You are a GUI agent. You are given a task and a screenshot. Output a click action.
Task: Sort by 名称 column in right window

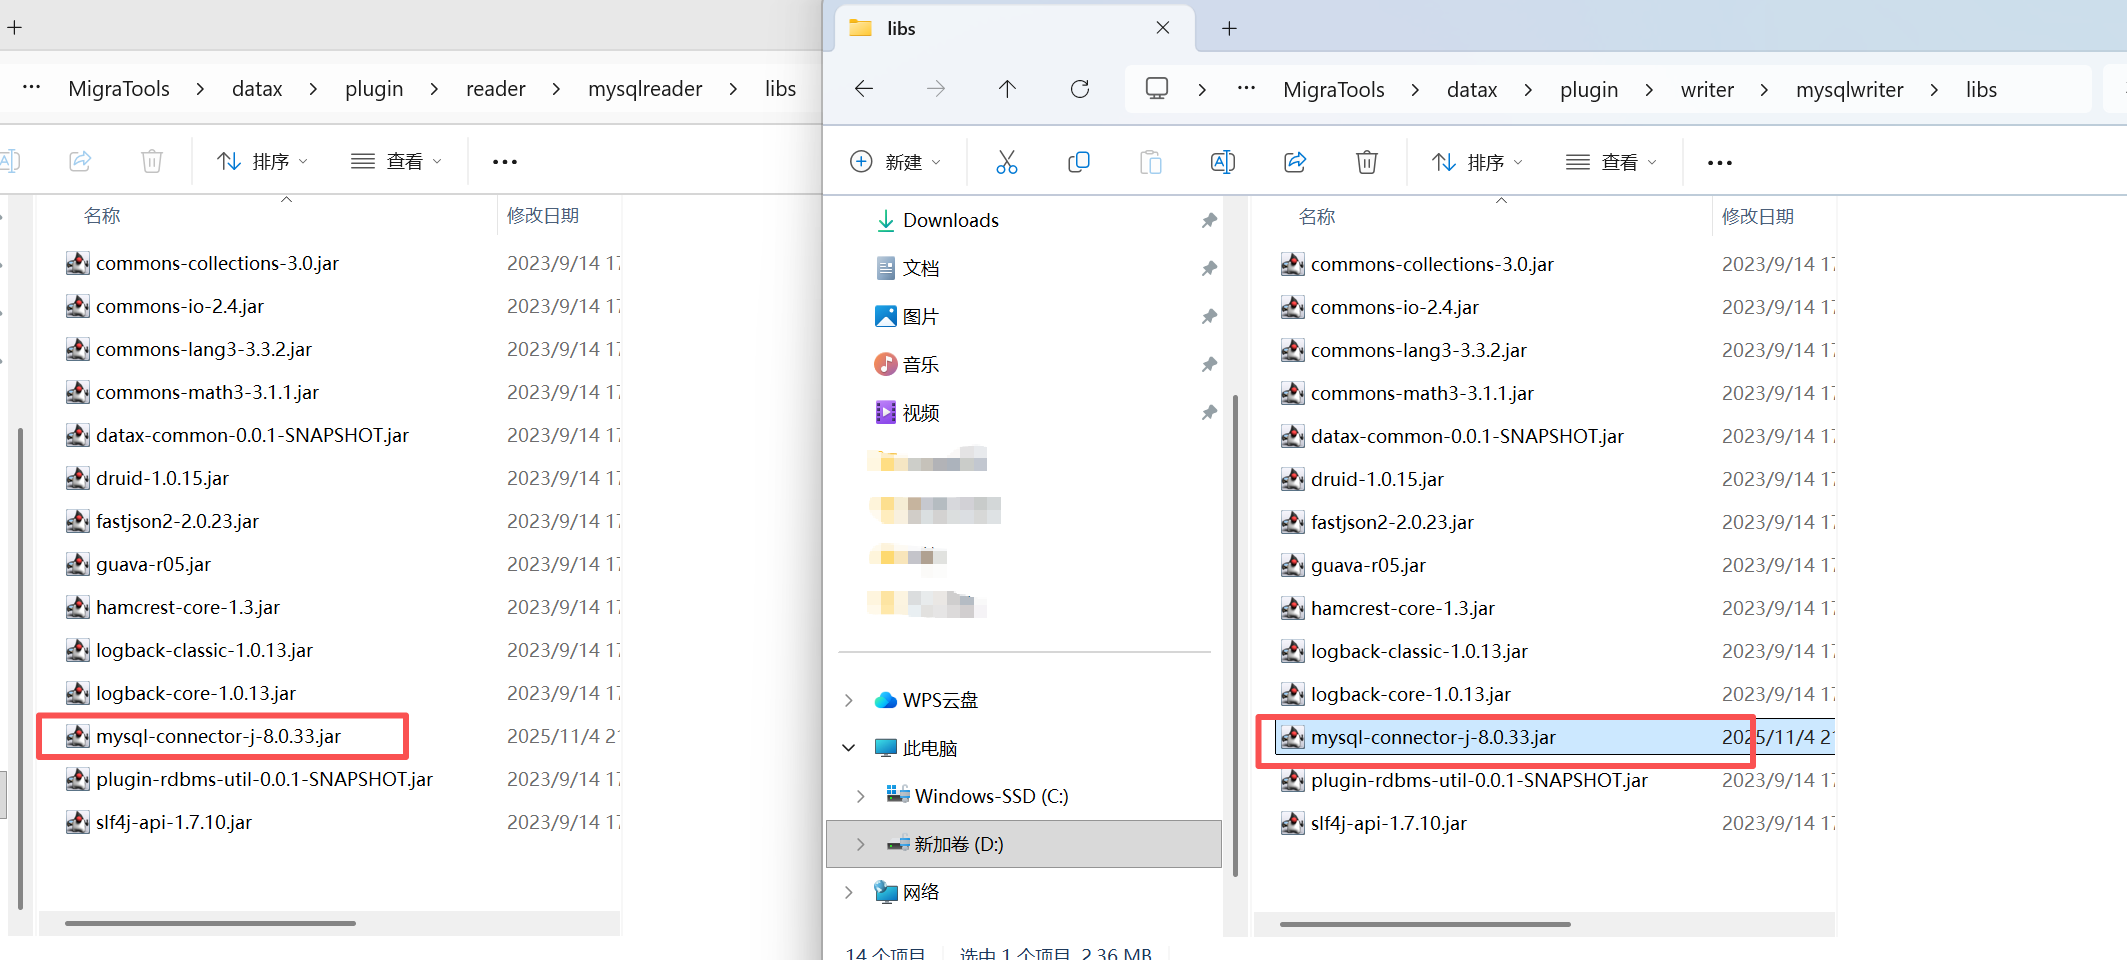point(1316,217)
